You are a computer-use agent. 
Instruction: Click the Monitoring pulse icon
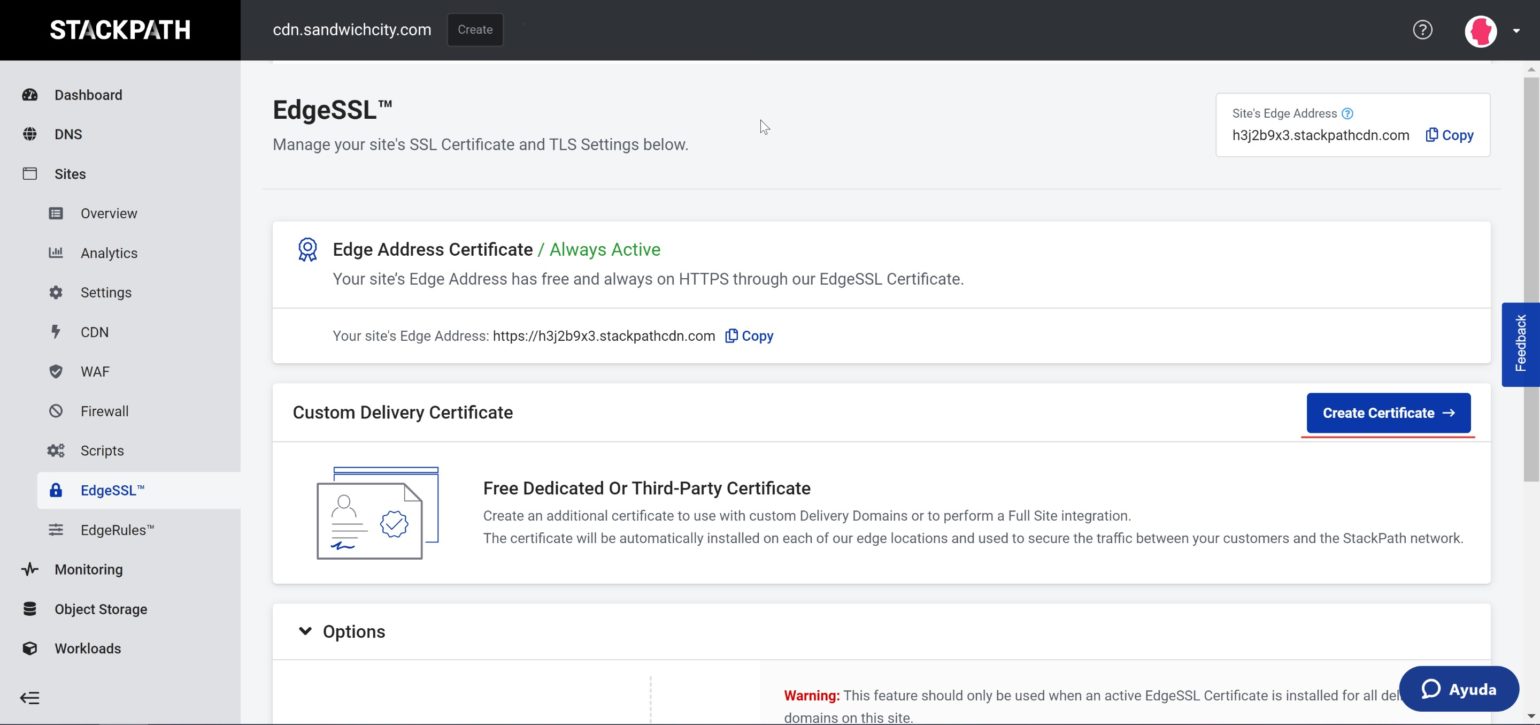(x=30, y=569)
